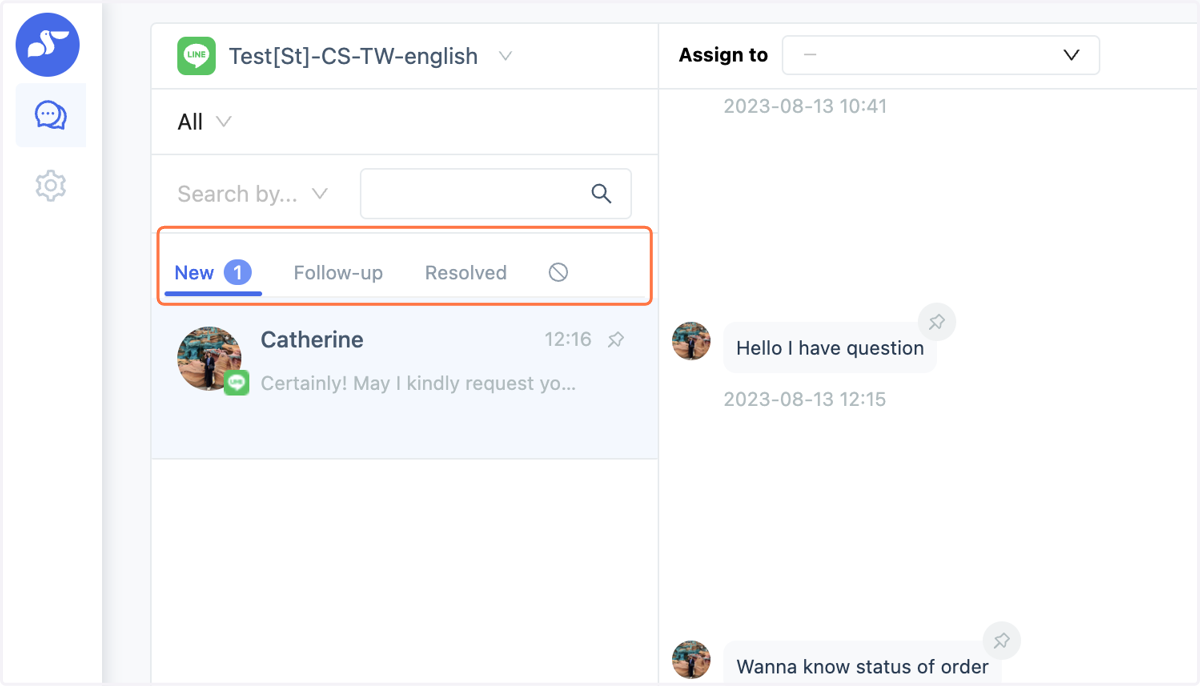Click the small LINE badge on Catherine's avatar
1200x686 pixels.
pos(236,382)
